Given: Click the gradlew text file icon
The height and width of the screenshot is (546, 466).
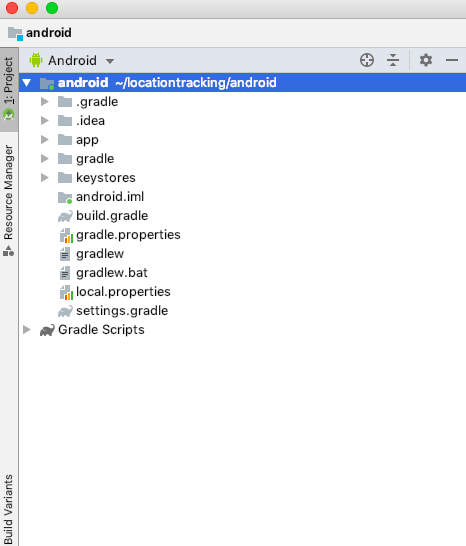Looking at the screenshot, I should [x=64, y=254].
